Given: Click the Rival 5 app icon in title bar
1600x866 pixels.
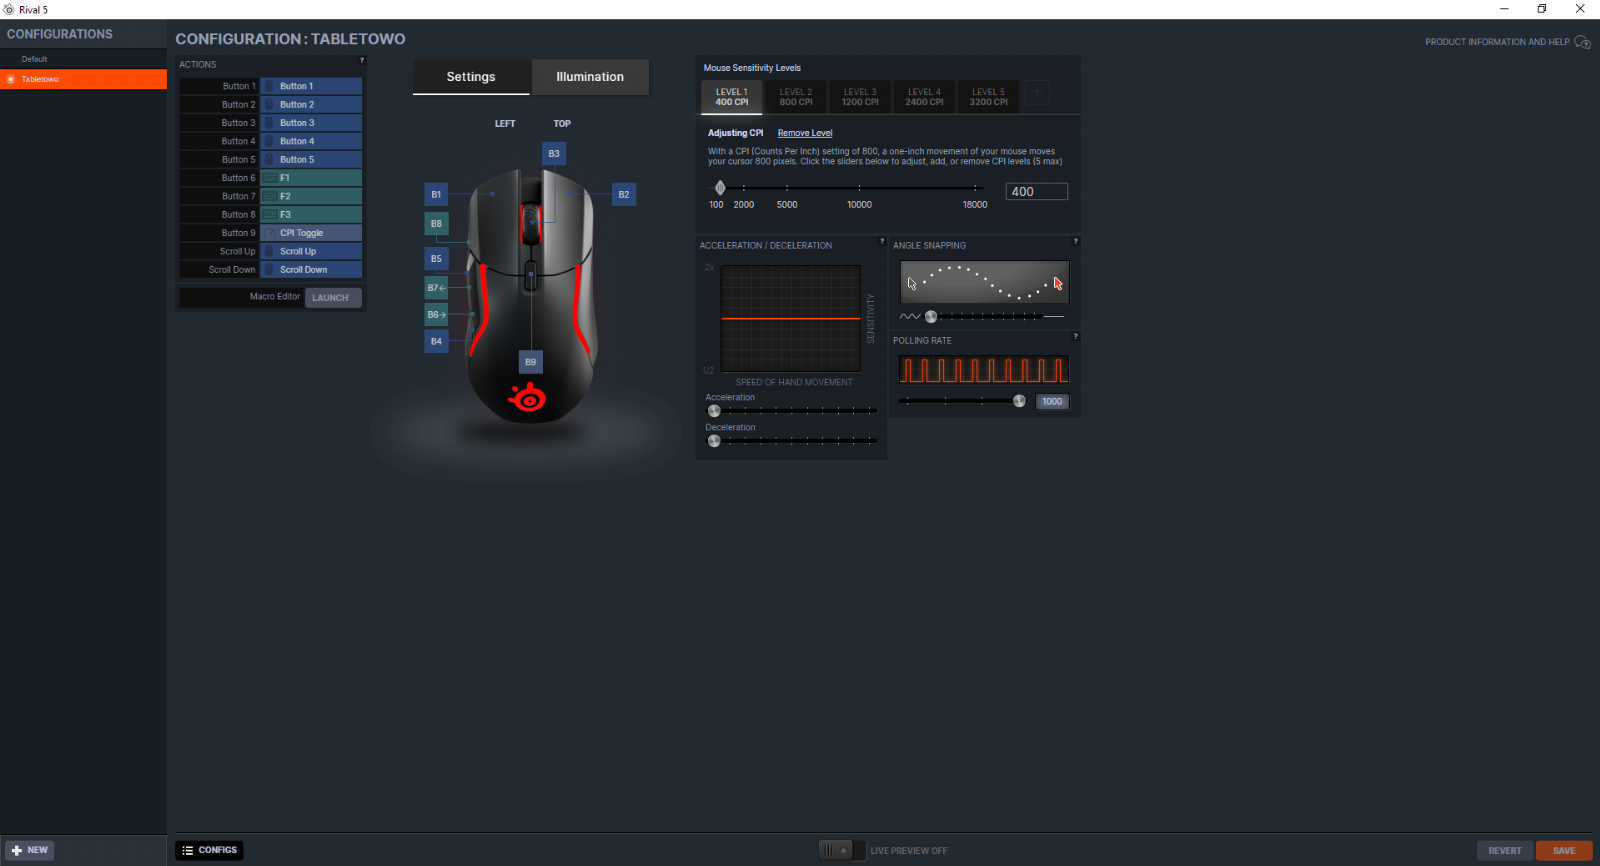Looking at the screenshot, I should [x=9, y=9].
